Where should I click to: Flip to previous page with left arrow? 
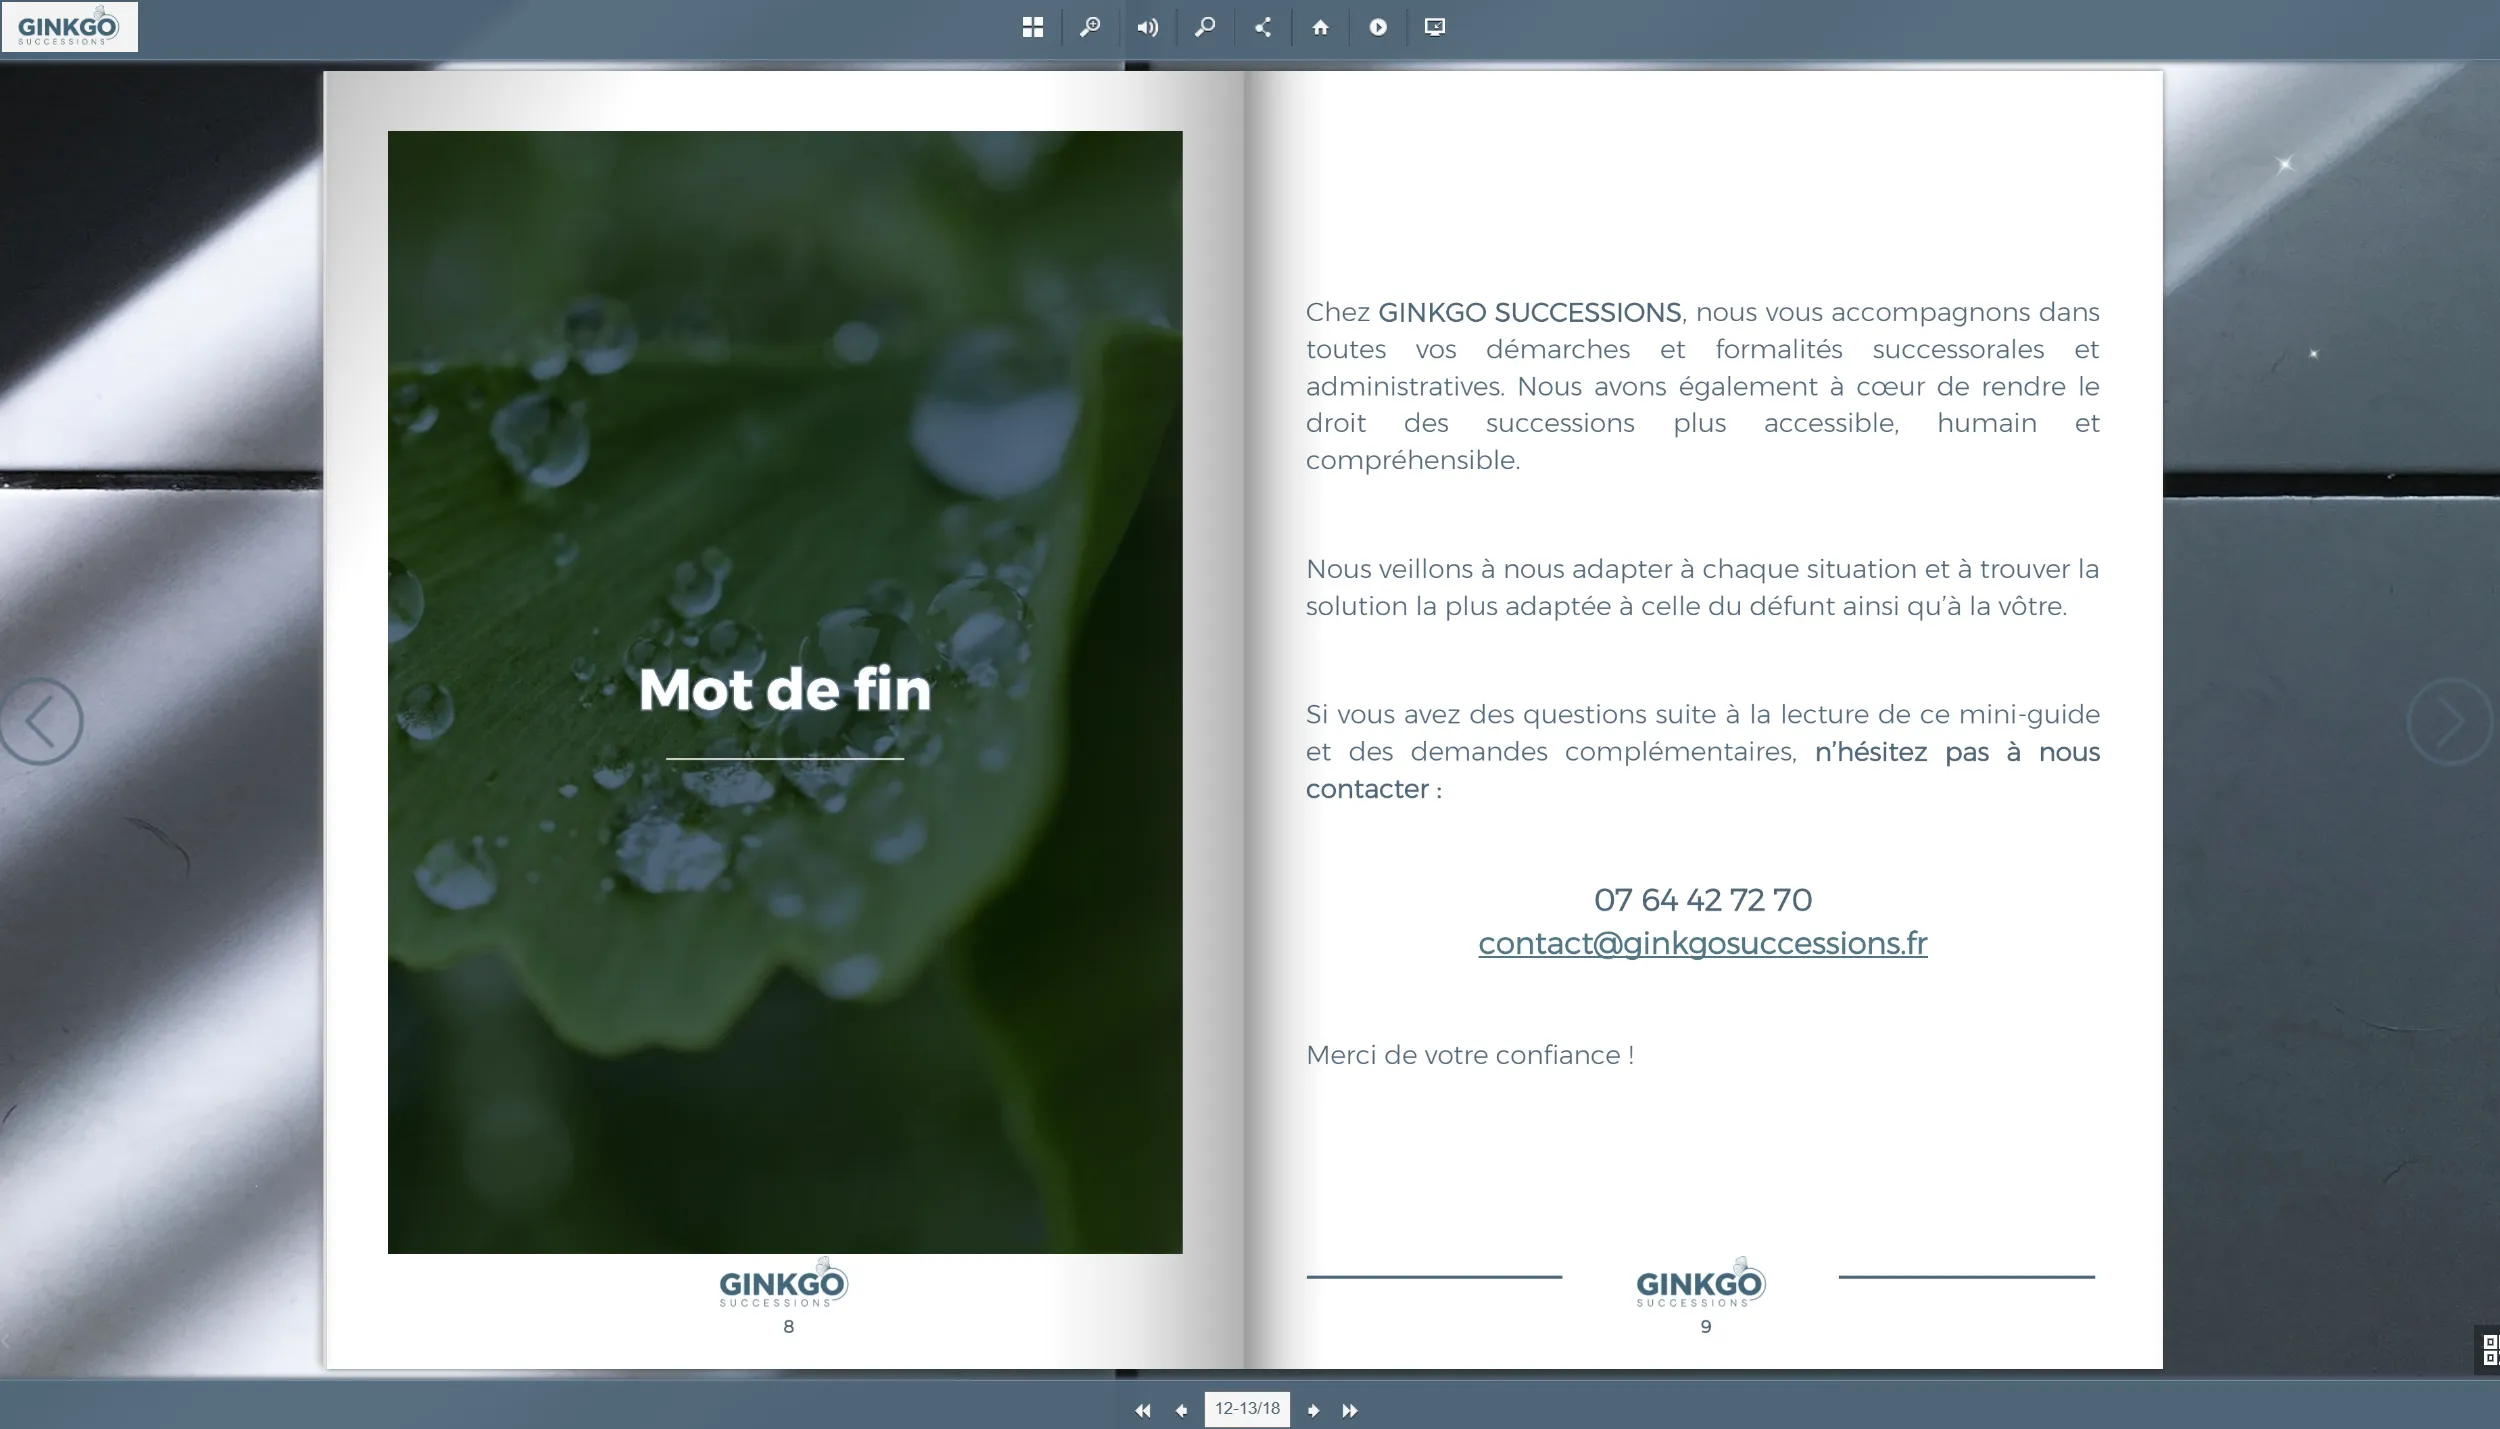coord(41,721)
